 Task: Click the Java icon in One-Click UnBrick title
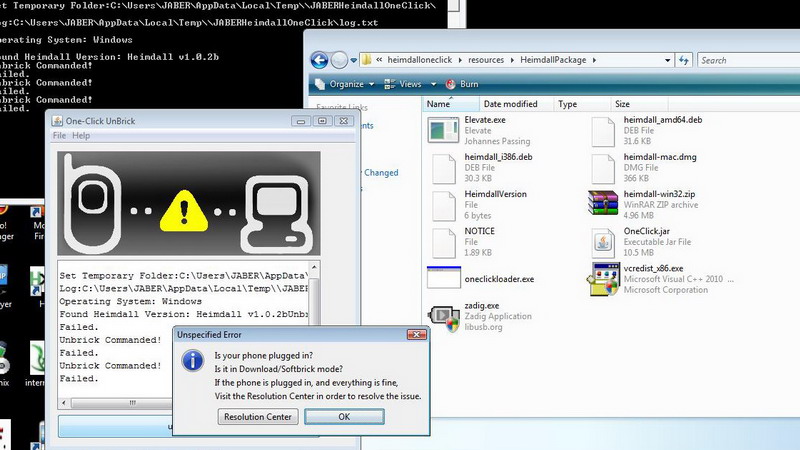tap(57, 121)
